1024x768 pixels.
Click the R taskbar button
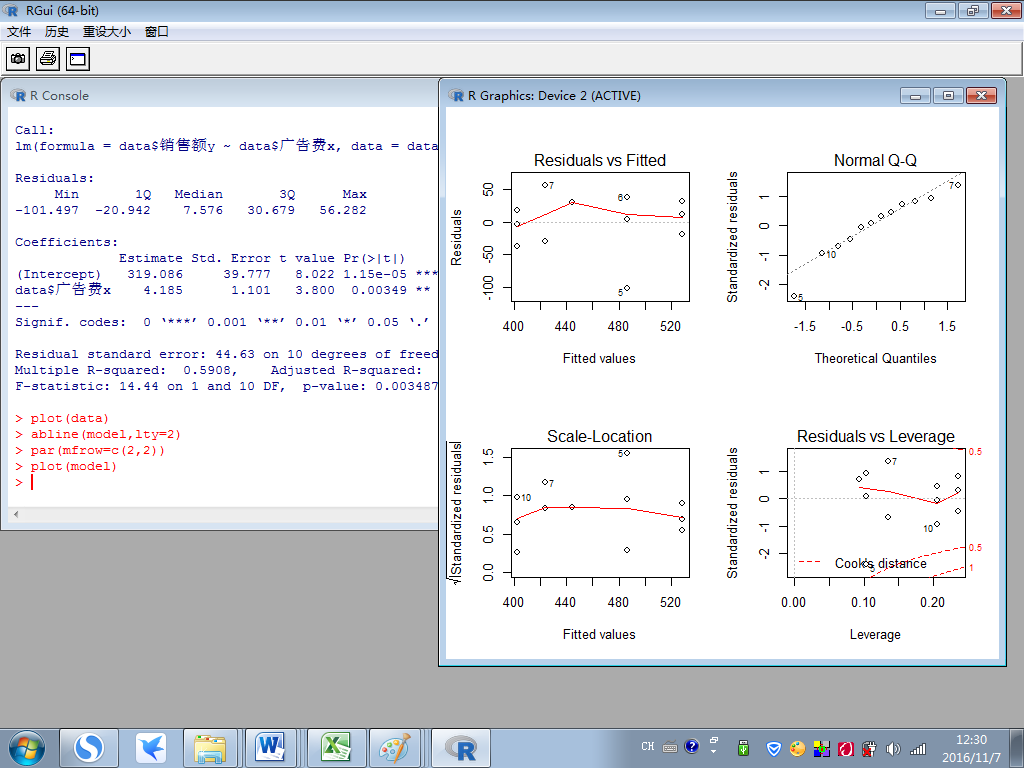[461, 748]
